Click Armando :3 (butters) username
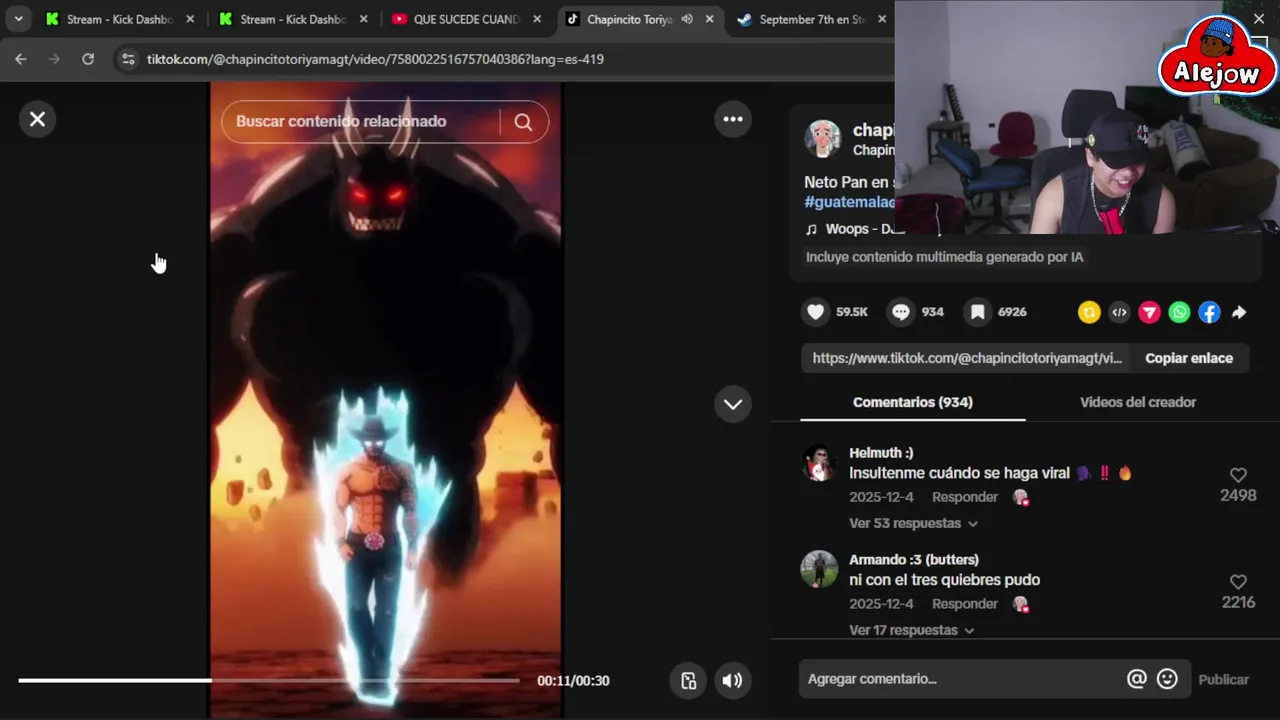This screenshot has height=720, width=1280. [914, 560]
